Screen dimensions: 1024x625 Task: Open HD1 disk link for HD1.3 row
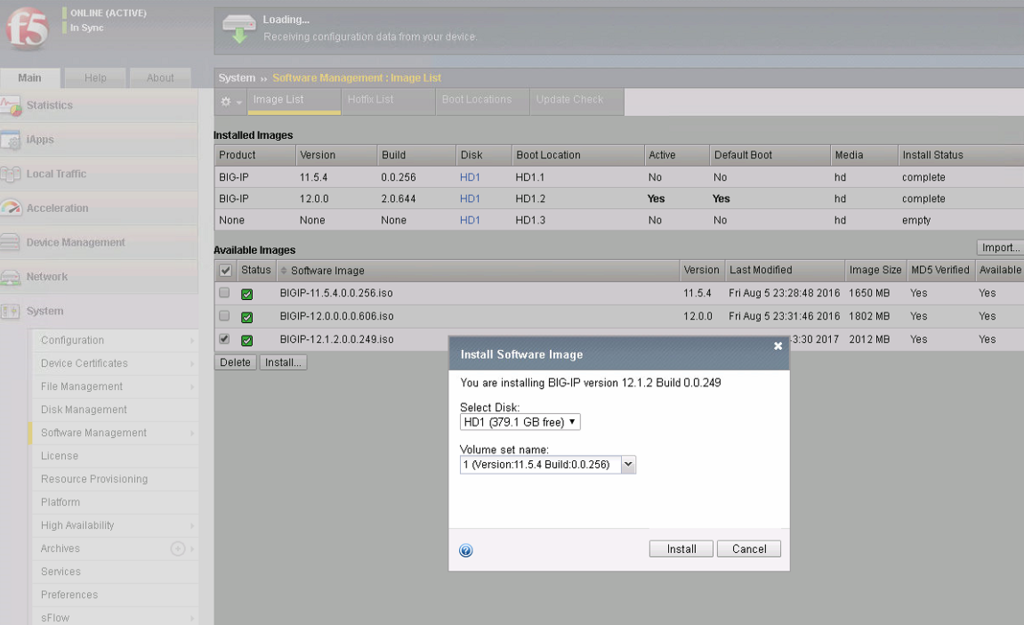coord(470,221)
